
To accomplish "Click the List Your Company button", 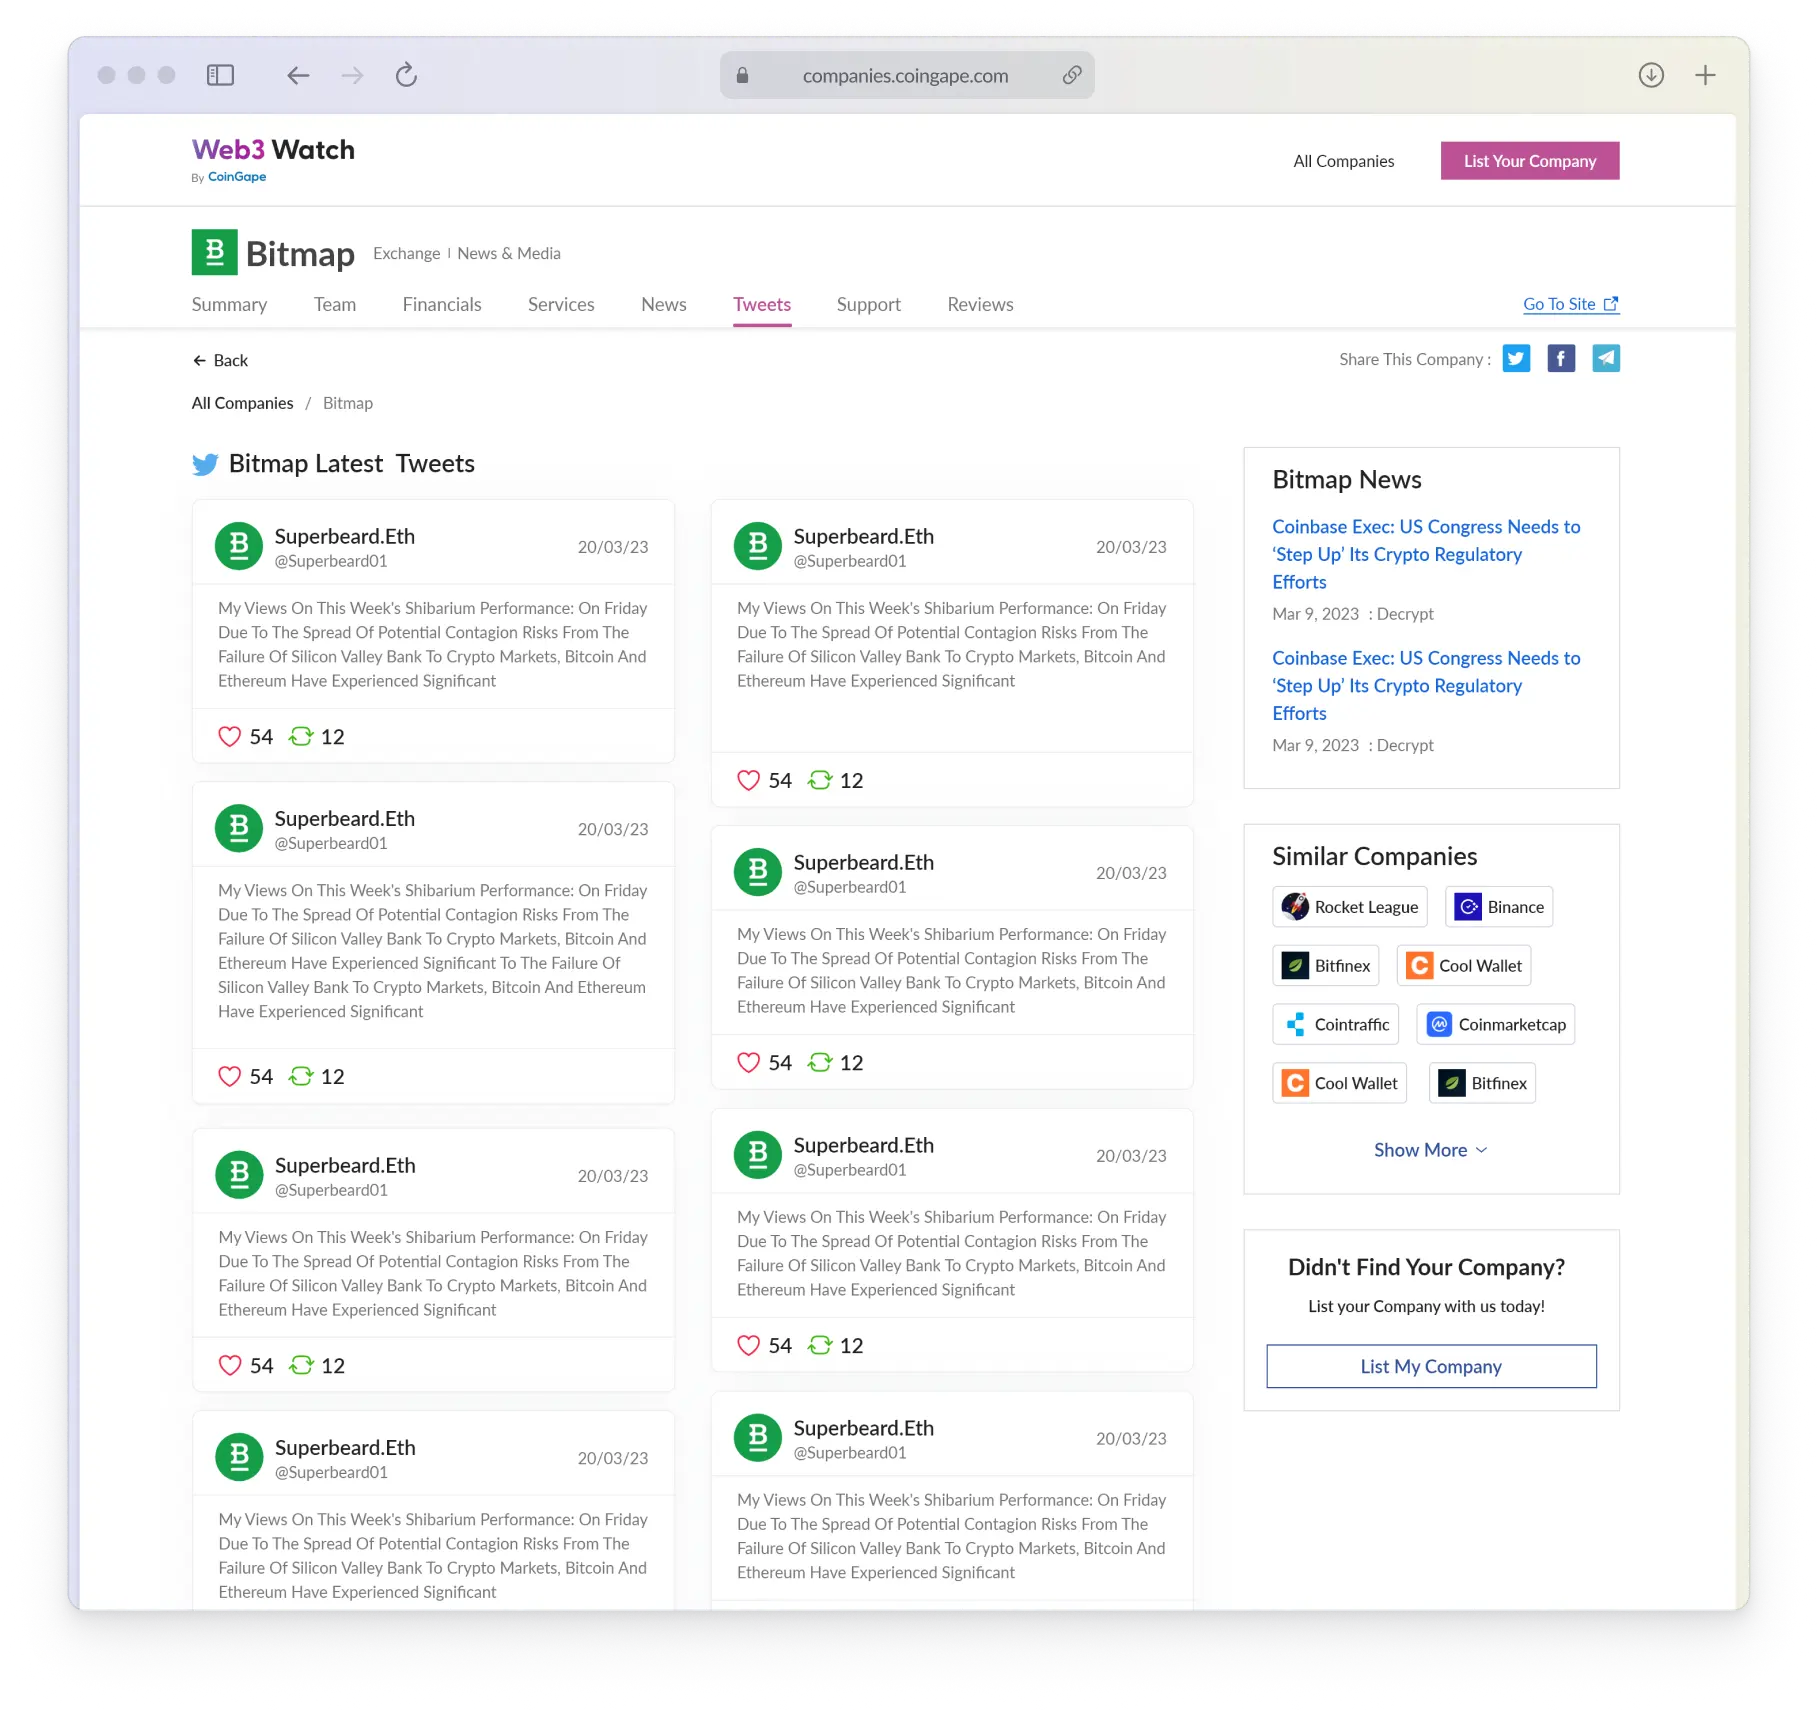I will (1530, 161).
